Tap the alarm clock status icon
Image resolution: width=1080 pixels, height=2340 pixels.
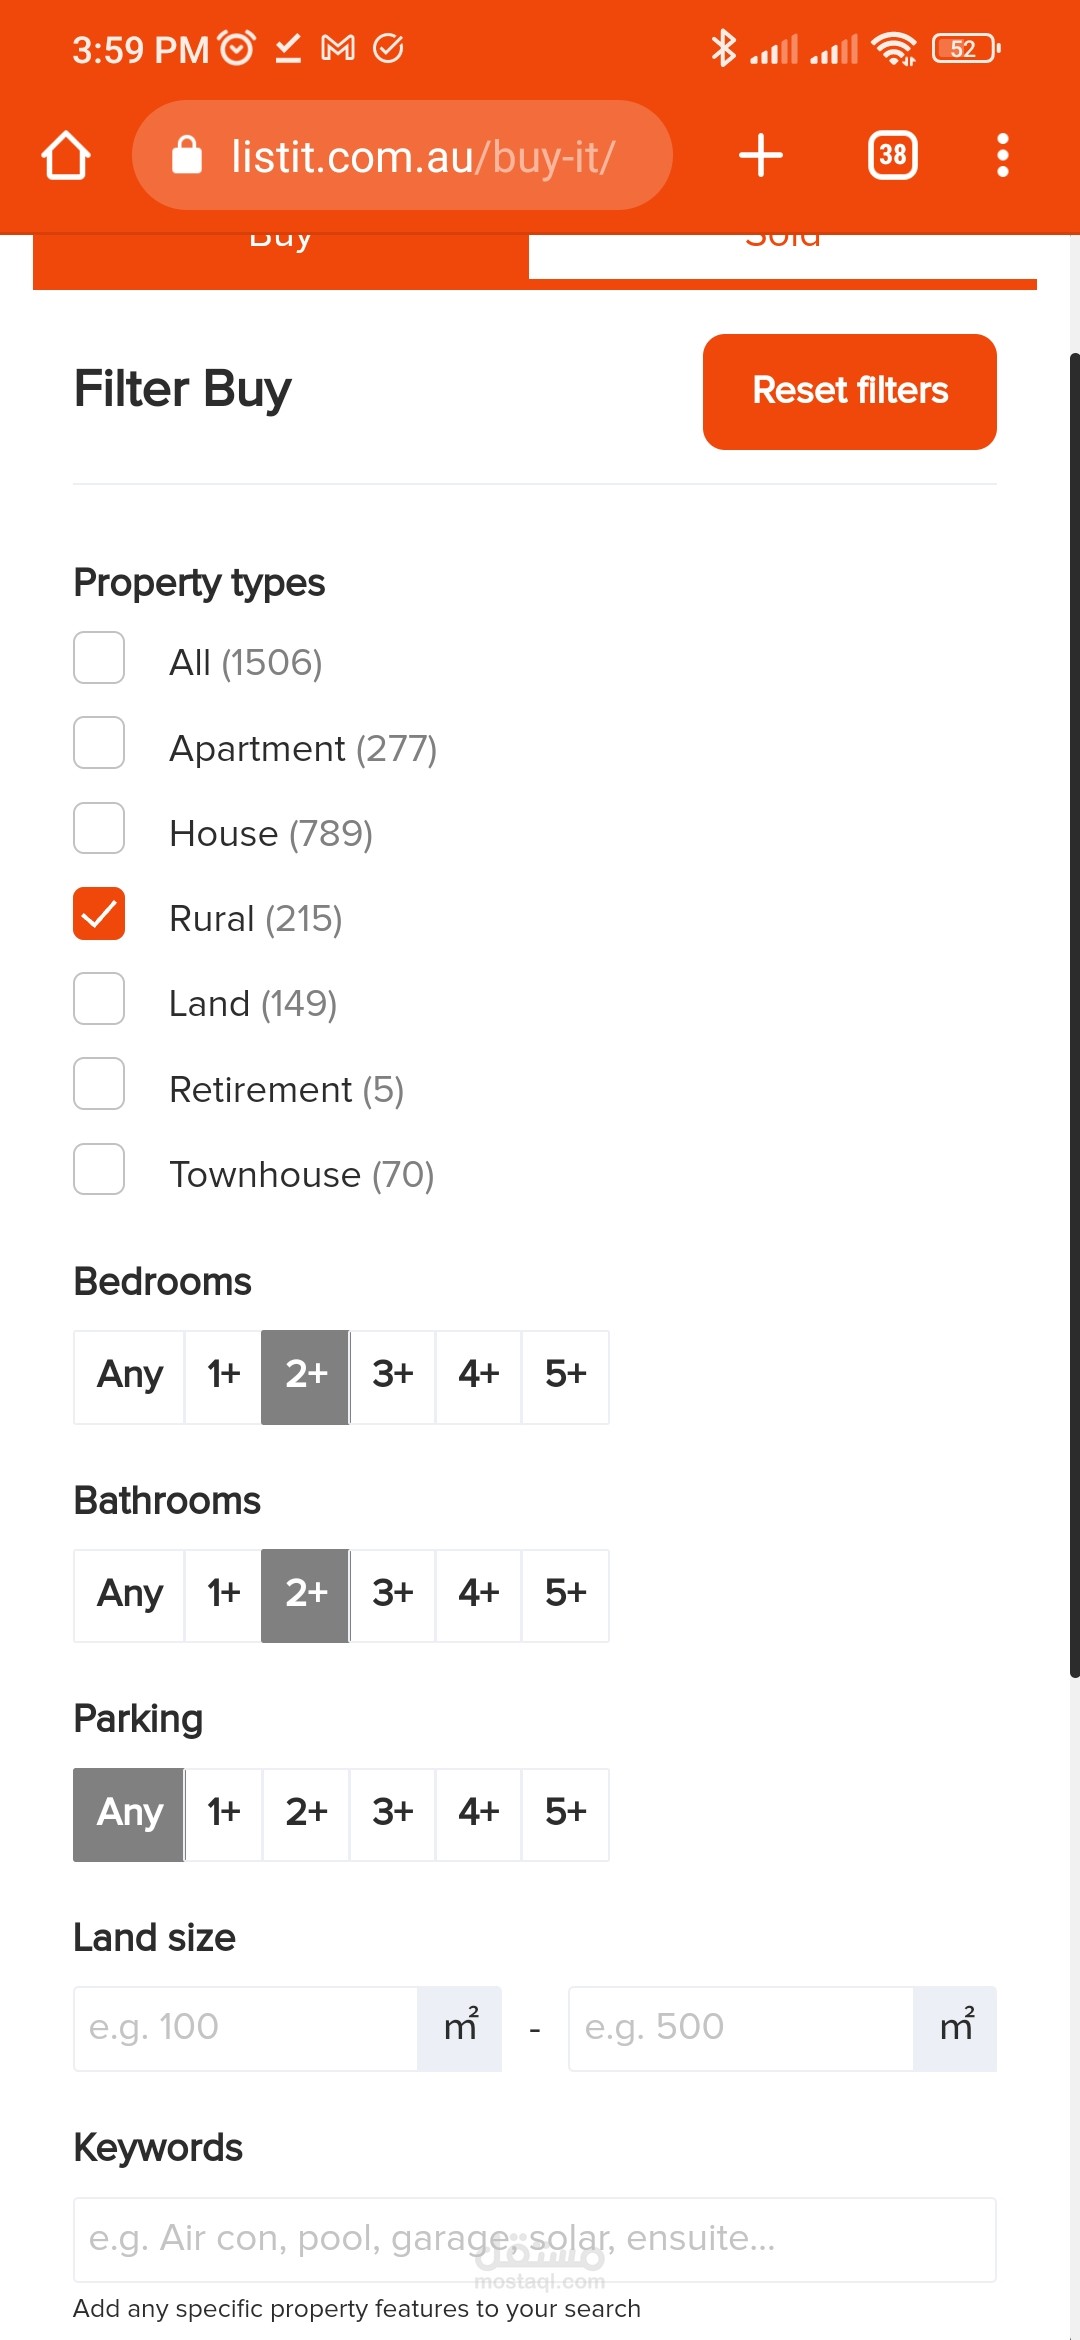237,47
